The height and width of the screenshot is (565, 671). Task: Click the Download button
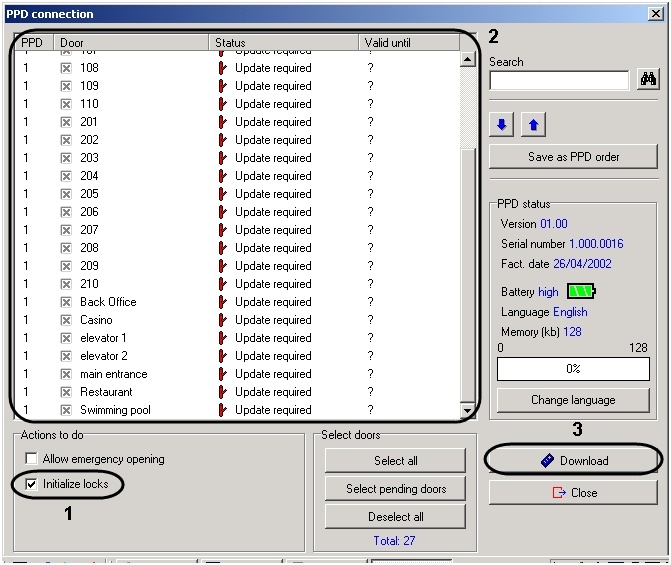click(573, 461)
